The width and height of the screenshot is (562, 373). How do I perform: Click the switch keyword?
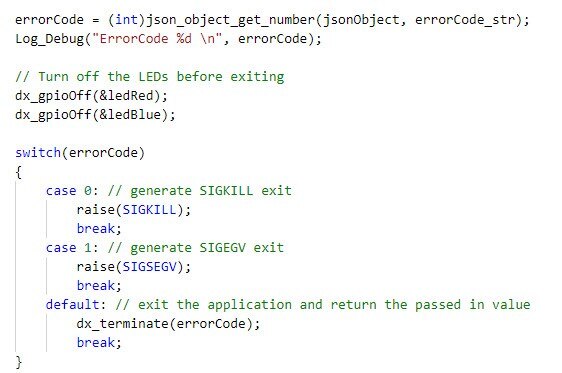tap(38, 153)
